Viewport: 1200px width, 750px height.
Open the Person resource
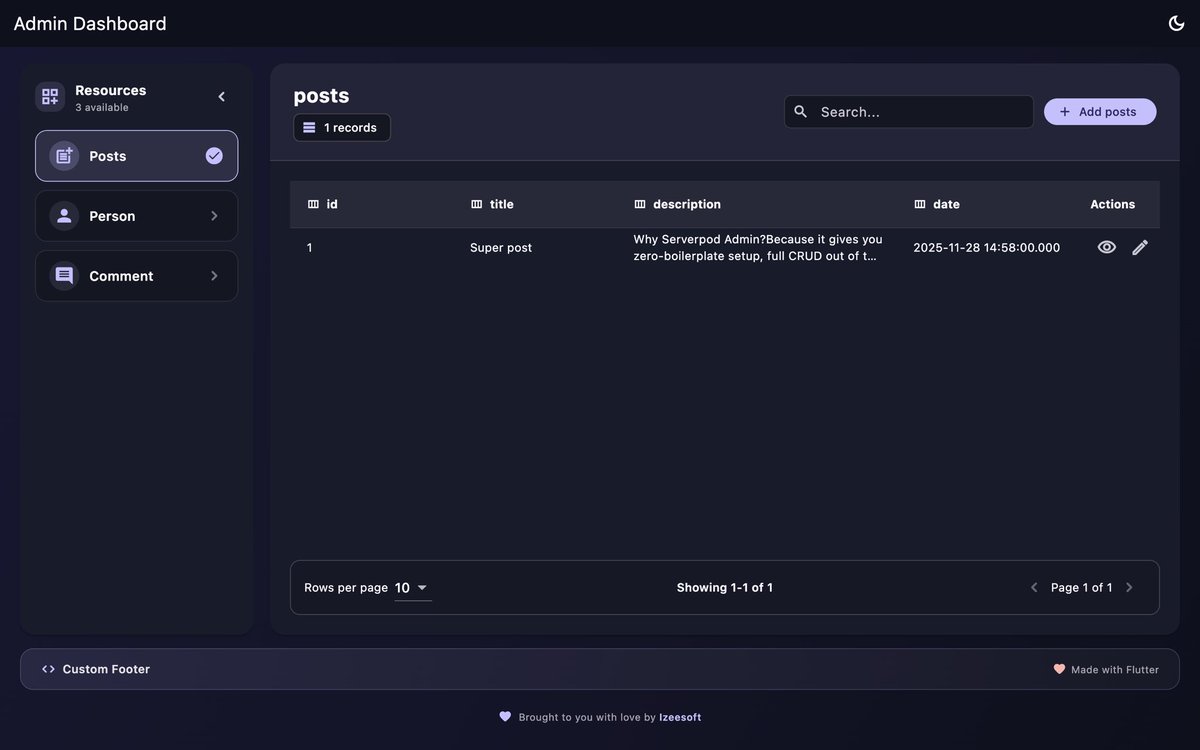[136, 216]
